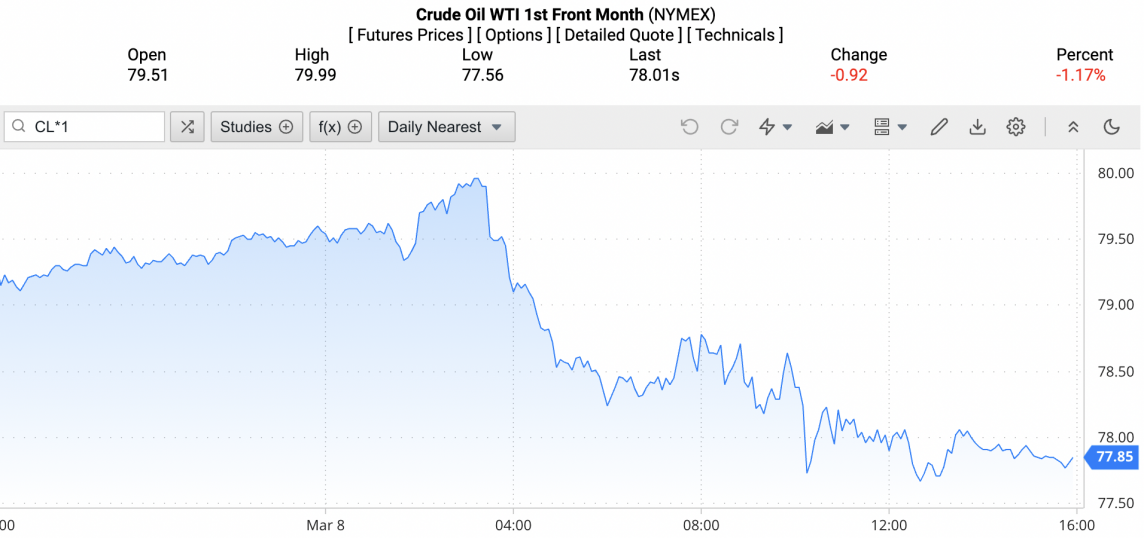Download the chart image
The height and width of the screenshot is (538, 1144).
977,127
